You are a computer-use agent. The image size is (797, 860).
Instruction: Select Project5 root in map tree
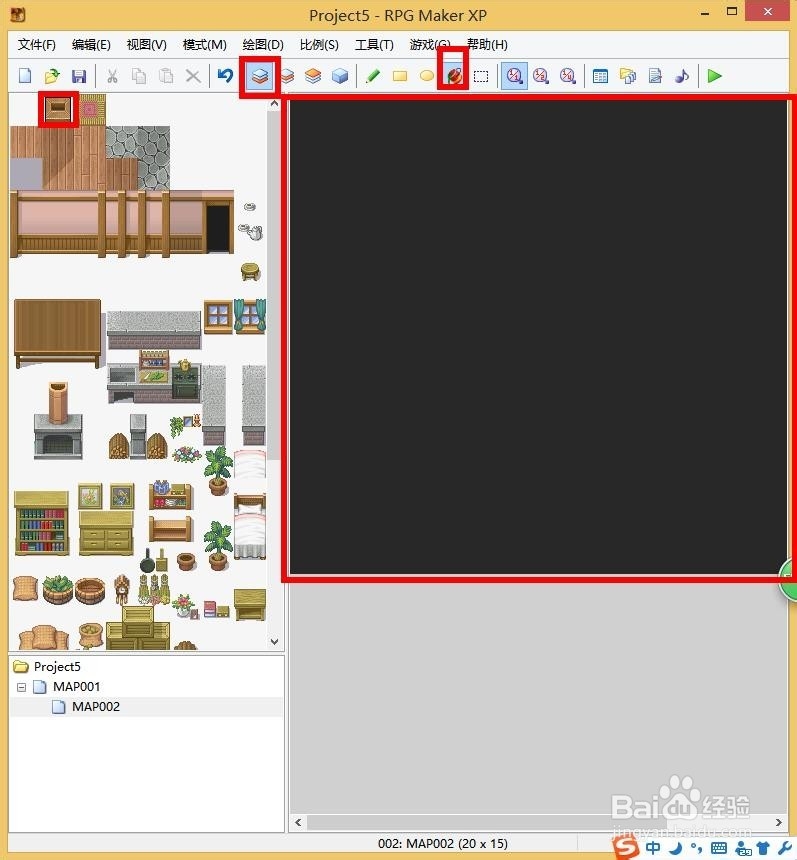click(57, 666)
